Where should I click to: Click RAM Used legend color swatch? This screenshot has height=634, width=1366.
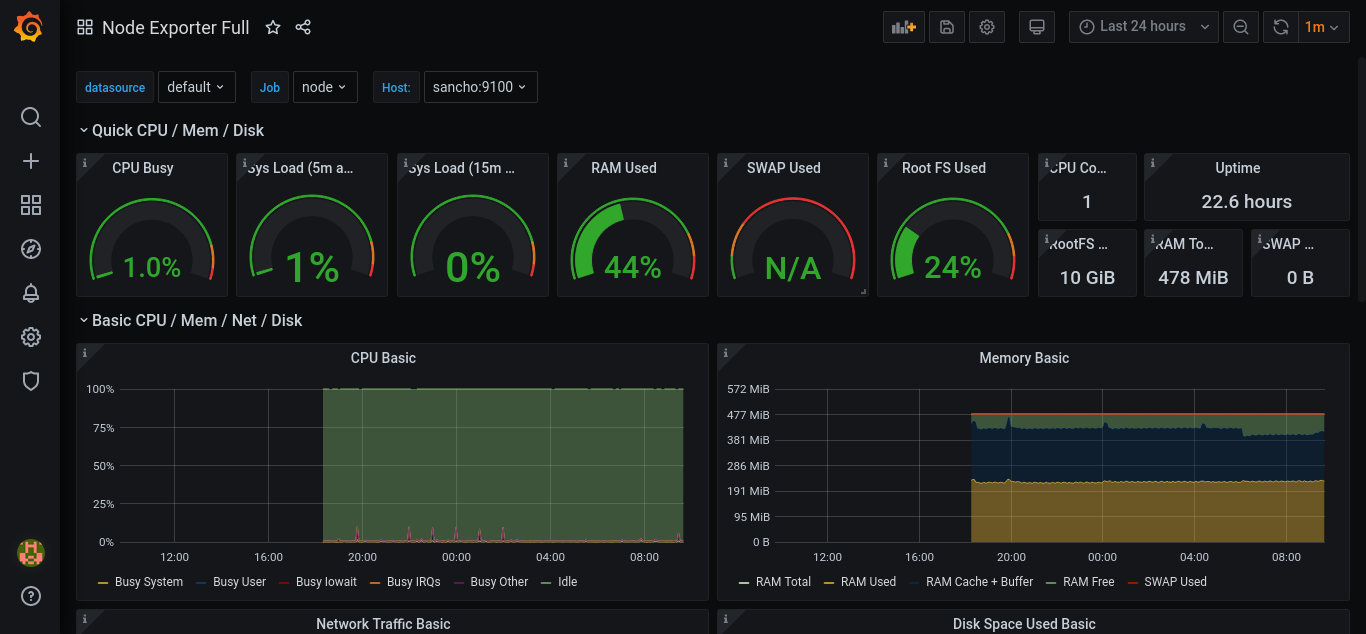(x=829, y=582)
